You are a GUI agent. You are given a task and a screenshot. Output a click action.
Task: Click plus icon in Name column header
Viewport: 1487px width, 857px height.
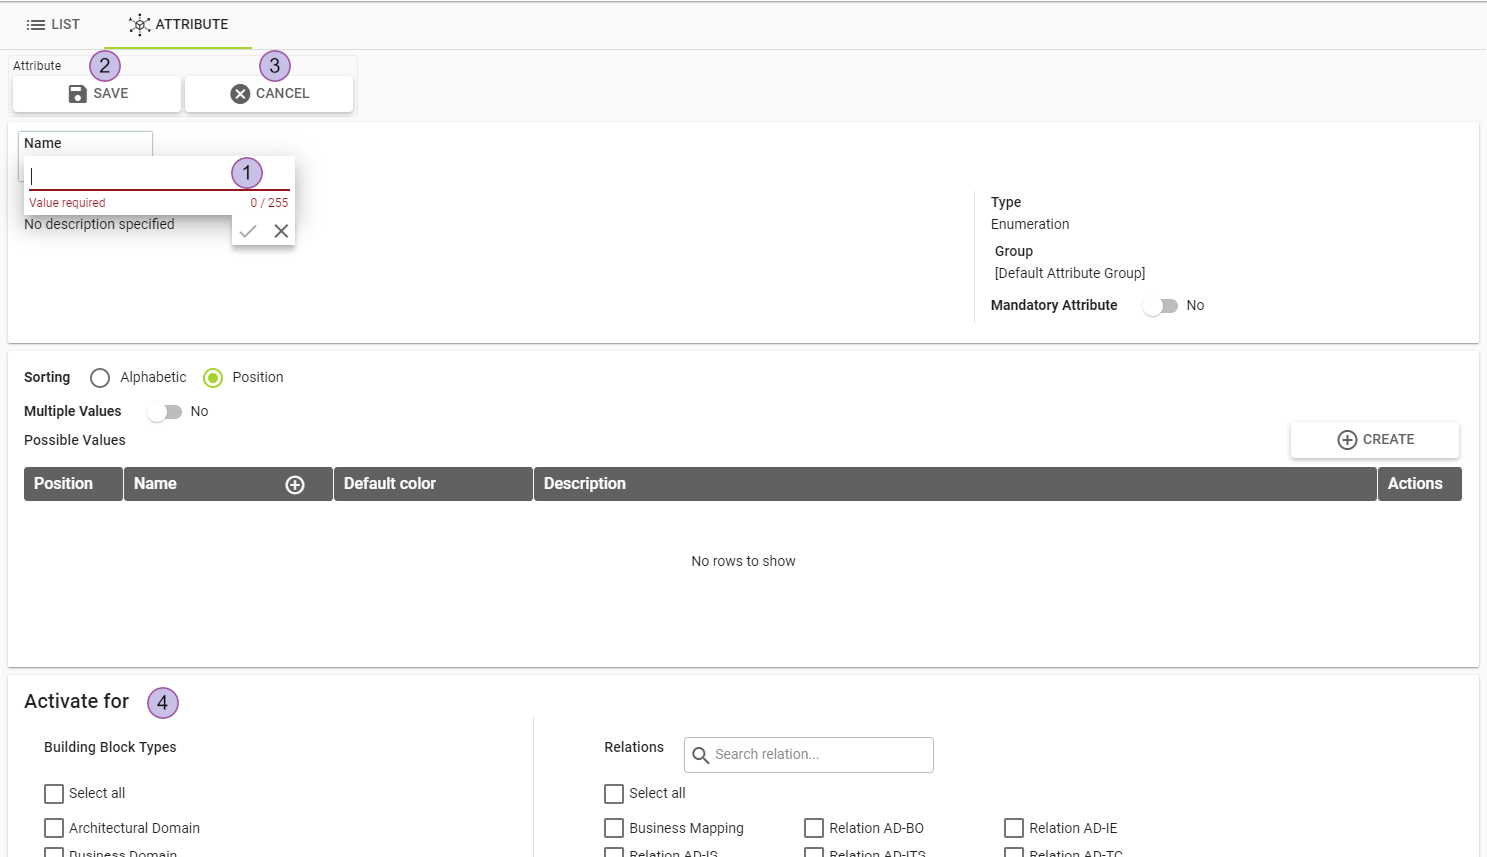(x=295, y=485)
